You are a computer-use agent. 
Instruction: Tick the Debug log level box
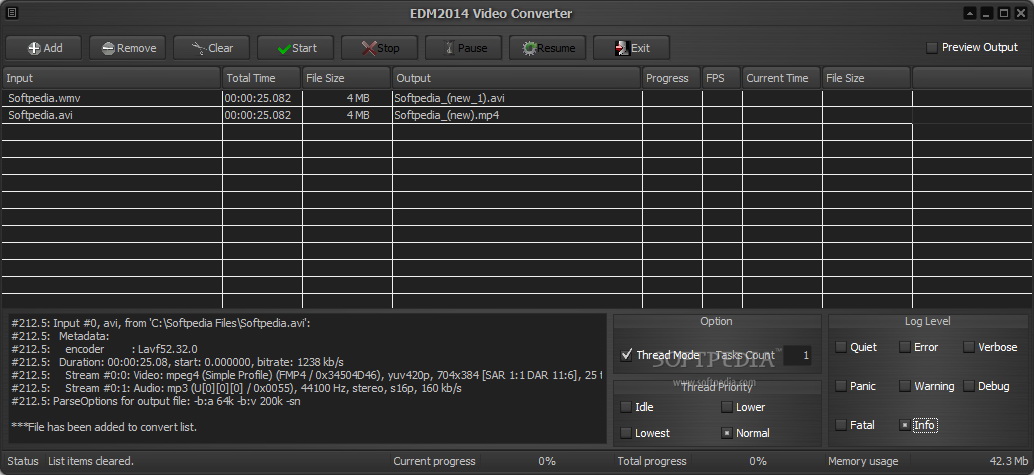tap(969, 386)
